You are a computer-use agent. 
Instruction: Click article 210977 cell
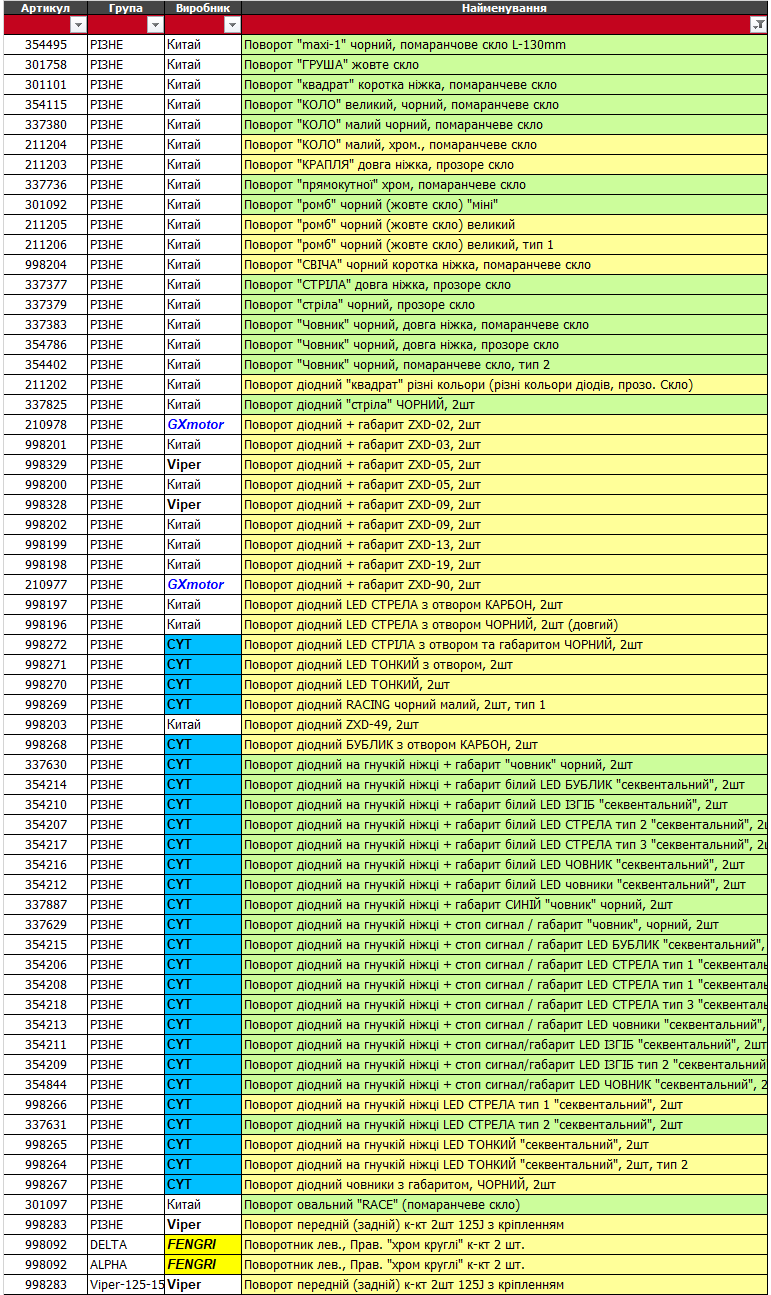point(46,585)
